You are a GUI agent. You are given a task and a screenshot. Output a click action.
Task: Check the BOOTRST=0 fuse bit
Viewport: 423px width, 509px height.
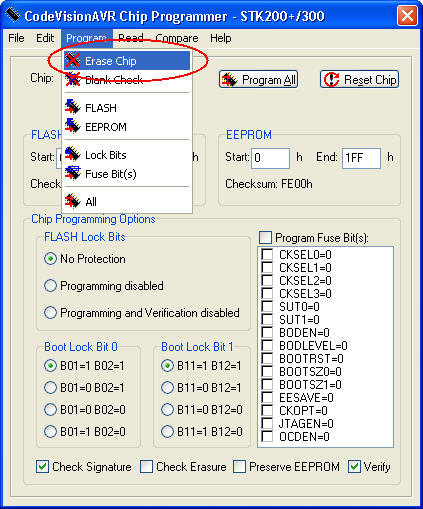pyautogui.click(x=267, y=358)
